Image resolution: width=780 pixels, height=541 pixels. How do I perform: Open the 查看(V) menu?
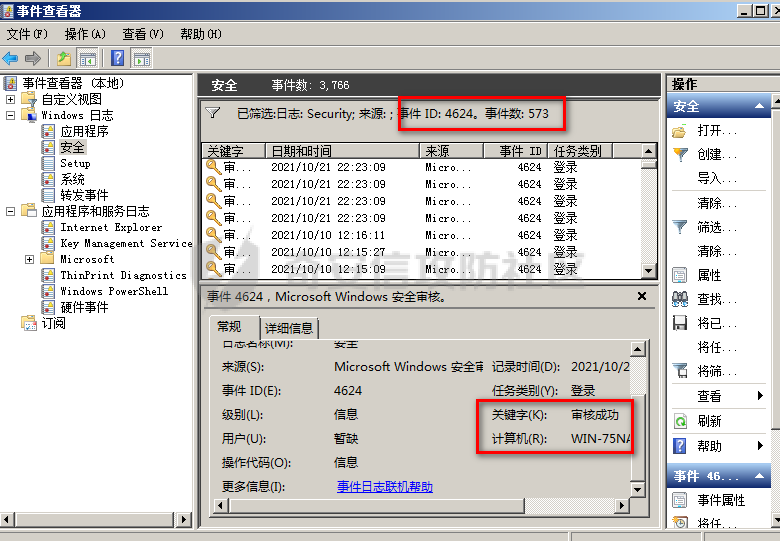143,34
